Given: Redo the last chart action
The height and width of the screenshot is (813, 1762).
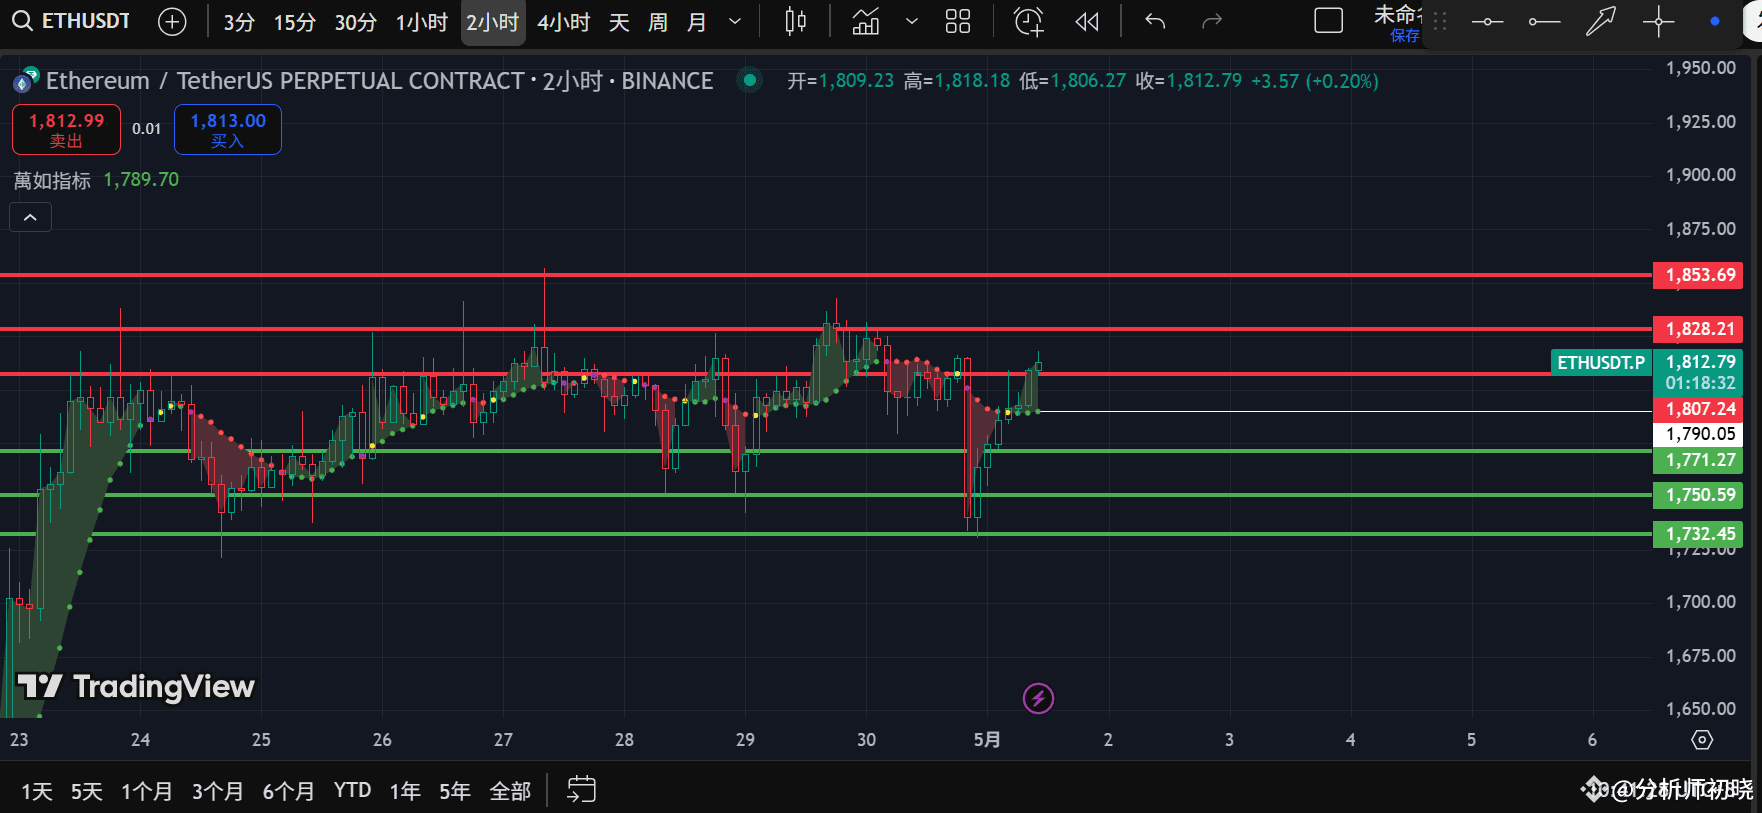Looking at the screenshot, I should coord(1212,21).
